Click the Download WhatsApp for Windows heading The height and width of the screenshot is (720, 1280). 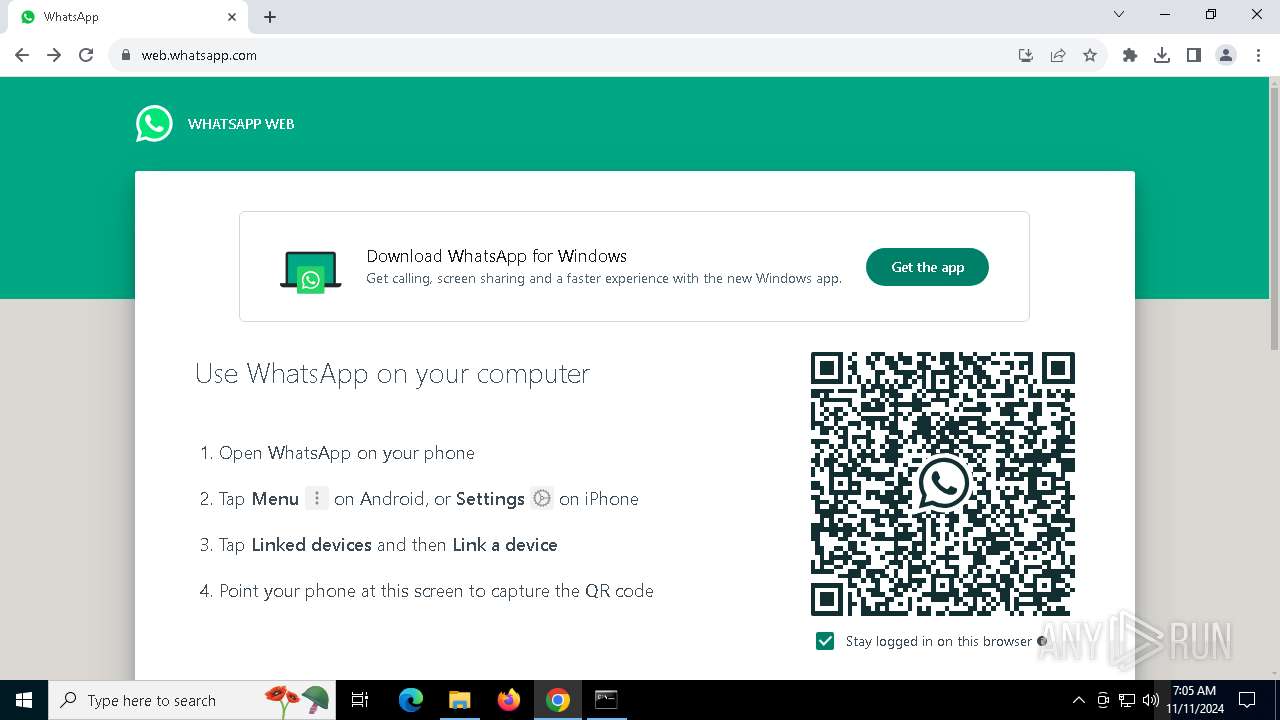(x=497, y=256)
